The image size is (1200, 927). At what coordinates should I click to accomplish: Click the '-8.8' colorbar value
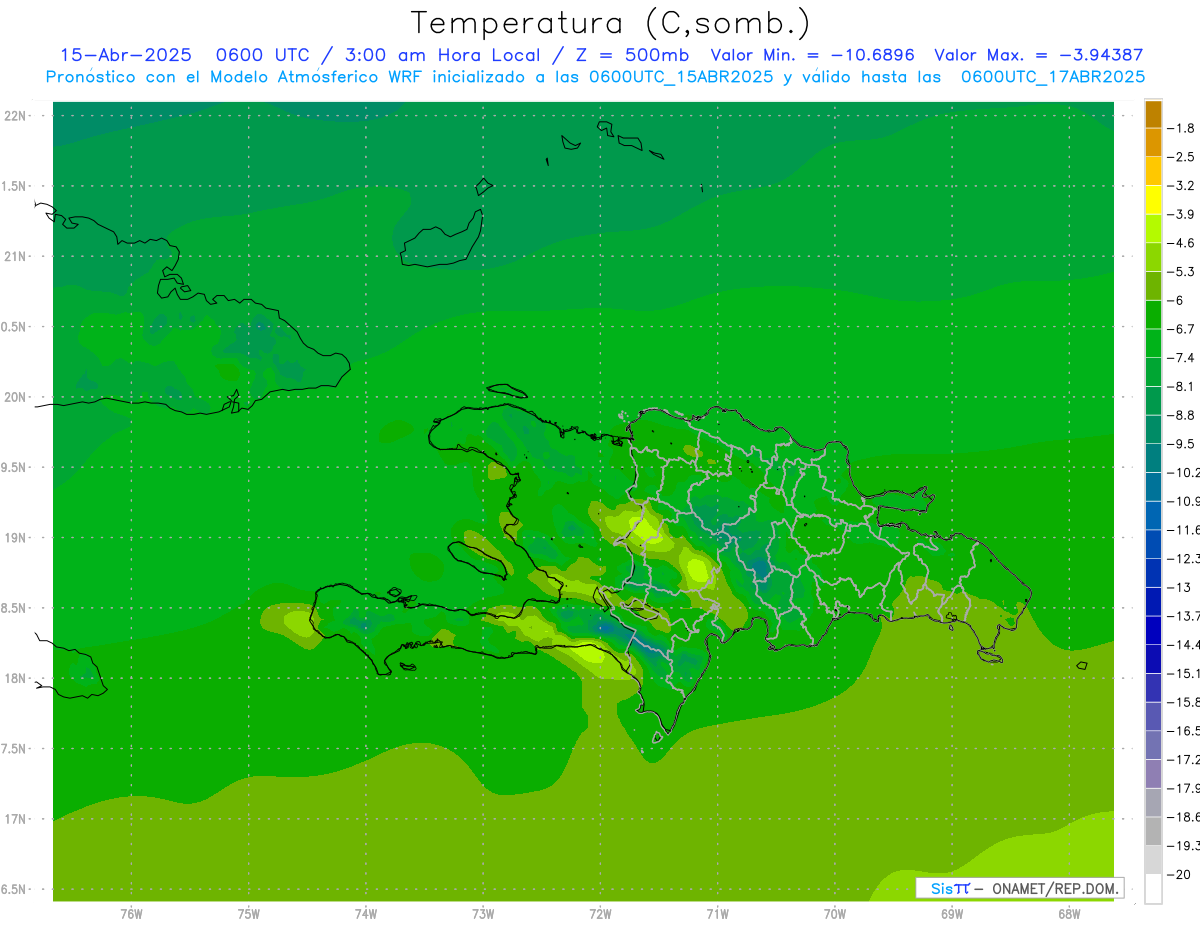pos(1181,415)
